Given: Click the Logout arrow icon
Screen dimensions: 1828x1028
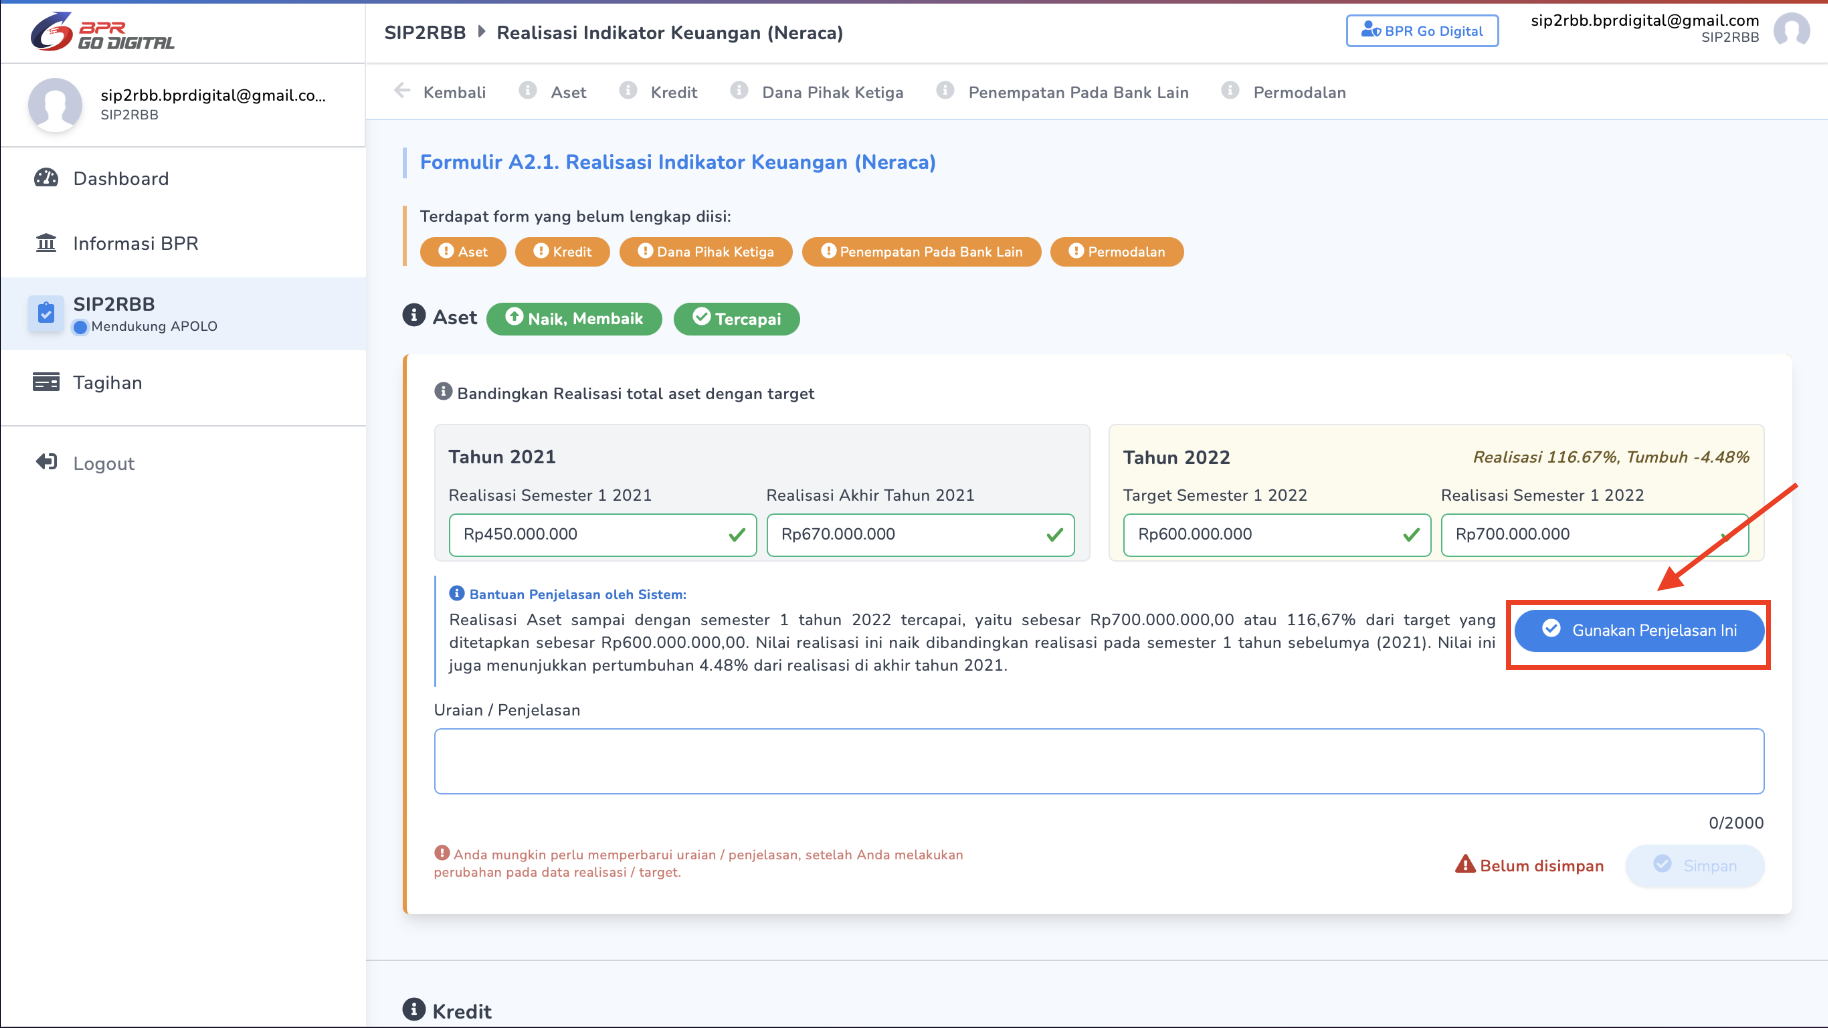Looking at the screenshot, I should point(46,462).
